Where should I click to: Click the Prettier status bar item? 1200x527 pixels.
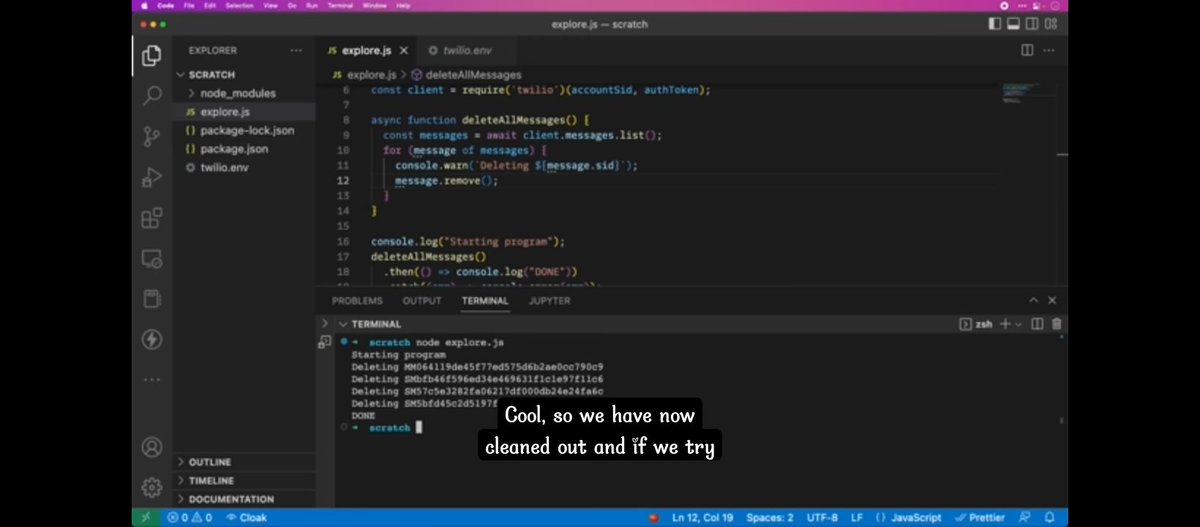pyautogui.click(x=981, y=518)
